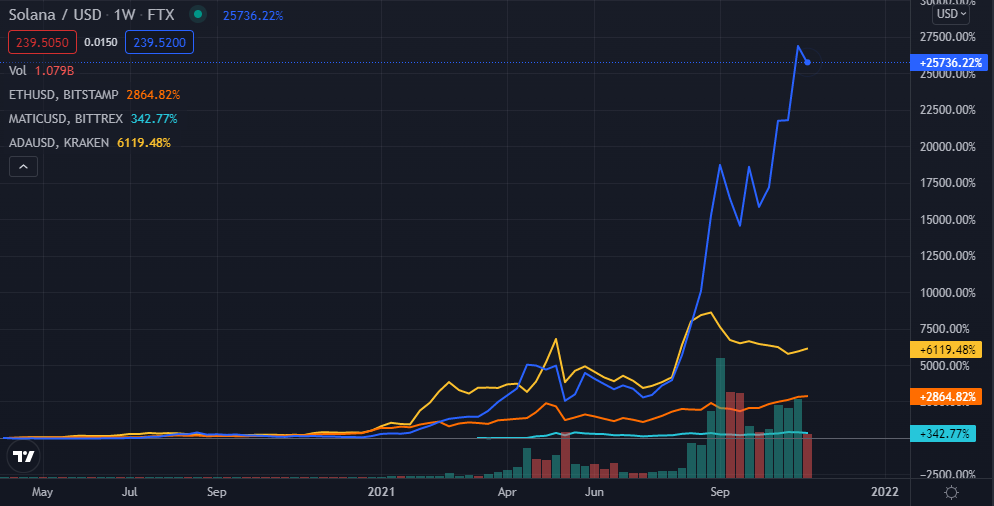Click the ETHUSD 2864.82% legend value
This screenshot has width=994, height=506.
[x=153, y=94]
